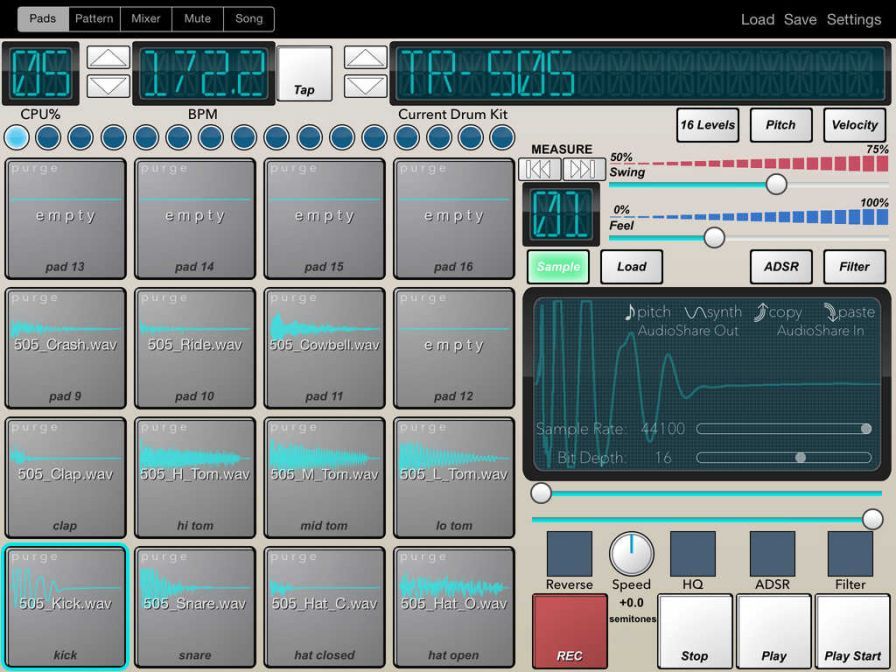Purge the hat open pad sample
This screenshot has width=896, height=672.
click(x=424, y=557)
